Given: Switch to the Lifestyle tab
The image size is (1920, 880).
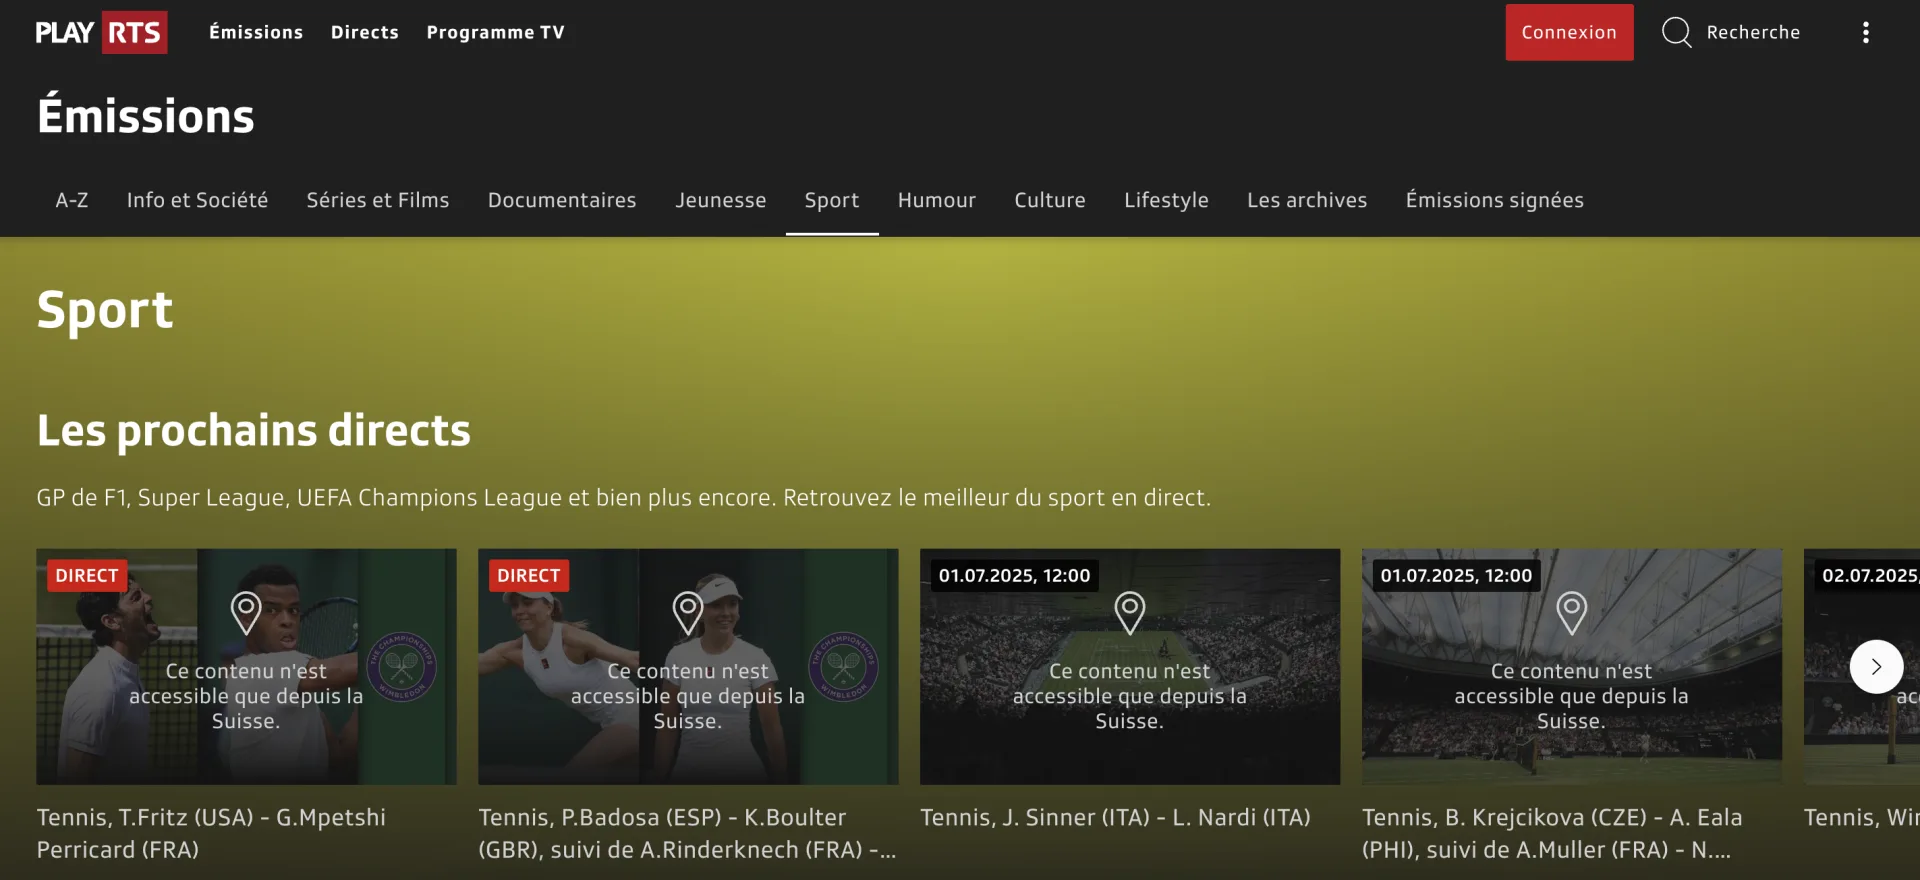Looking at the screenshot, I should tap(1166, 200).
